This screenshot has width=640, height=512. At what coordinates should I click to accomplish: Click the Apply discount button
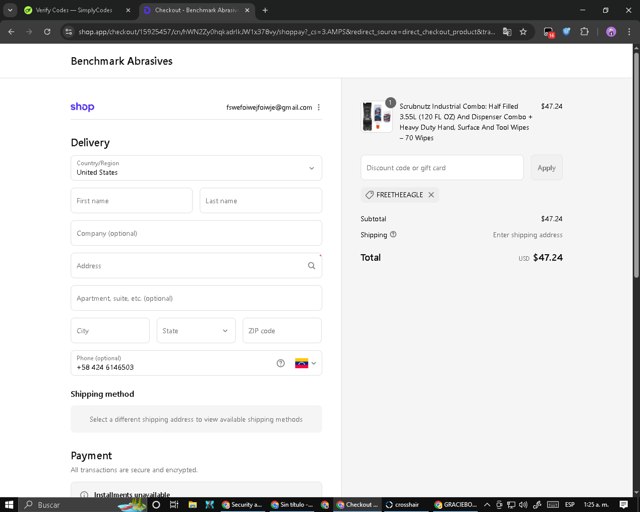coord(546,168)
